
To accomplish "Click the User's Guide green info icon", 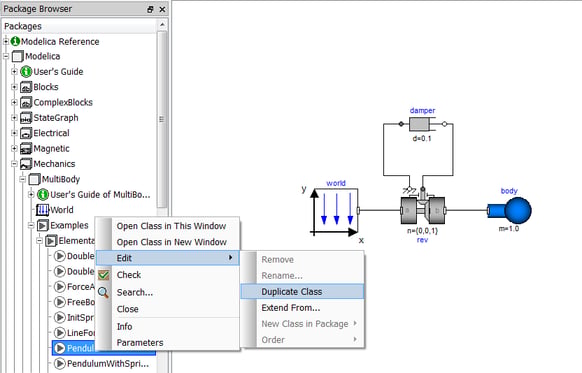I will tap(26, 72).
